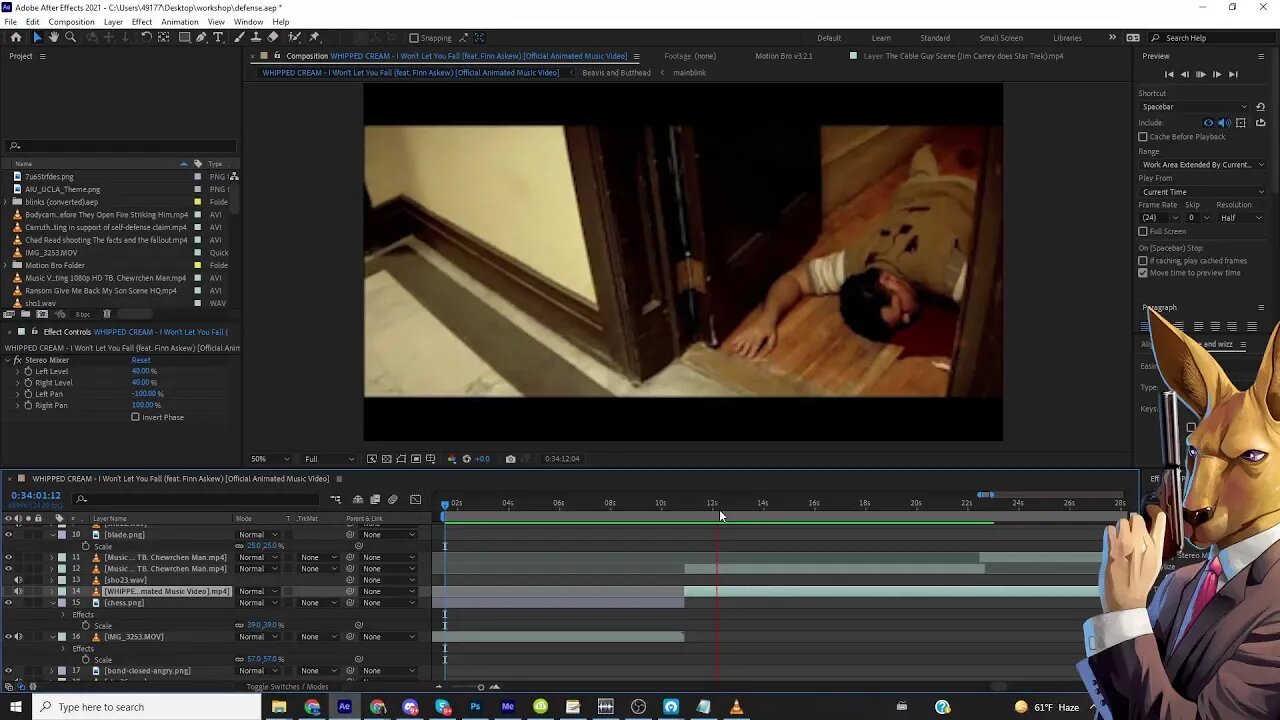Click the current timecode 0:34:01:12

click(36, 496)
